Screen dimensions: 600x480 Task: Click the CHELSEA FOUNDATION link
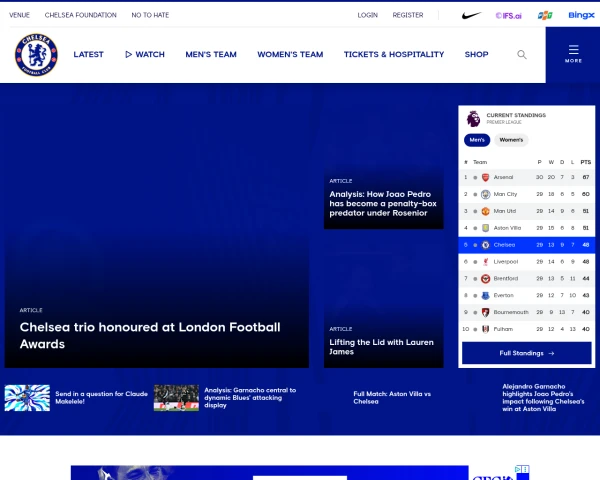click(80, 15)
